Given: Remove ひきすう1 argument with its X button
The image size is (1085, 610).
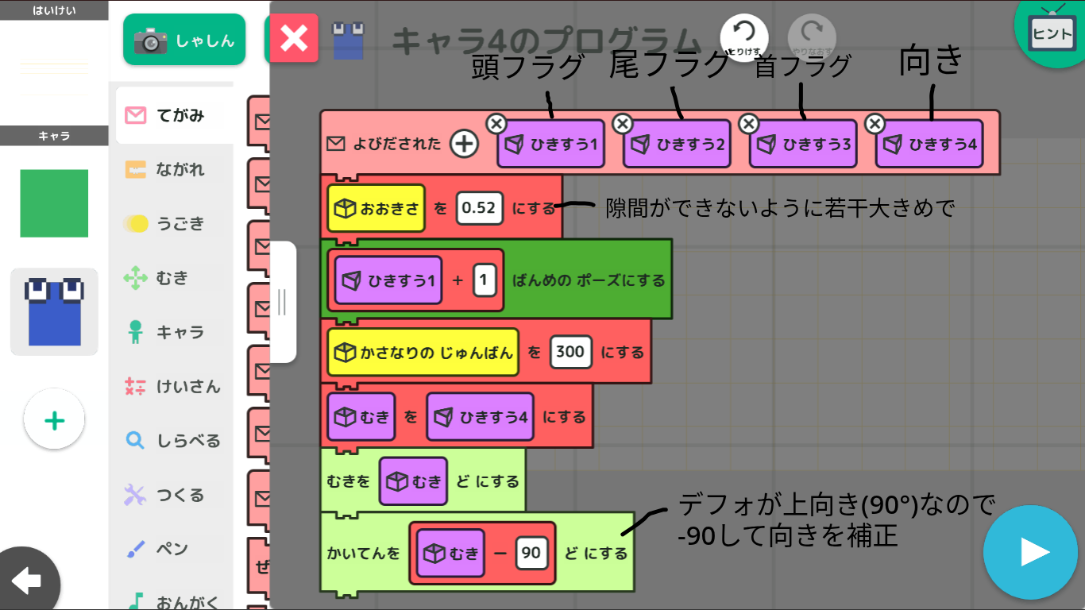Looking at the screenshot, I should tap(496, 124).
